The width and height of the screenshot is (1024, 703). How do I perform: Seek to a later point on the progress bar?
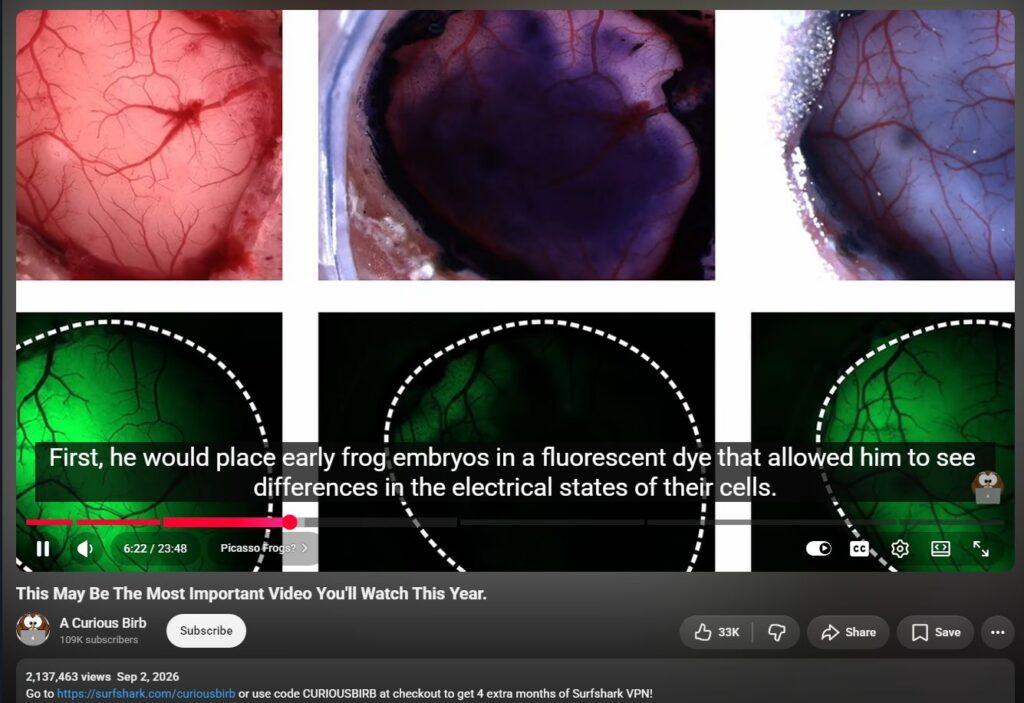tap(653, 522)
